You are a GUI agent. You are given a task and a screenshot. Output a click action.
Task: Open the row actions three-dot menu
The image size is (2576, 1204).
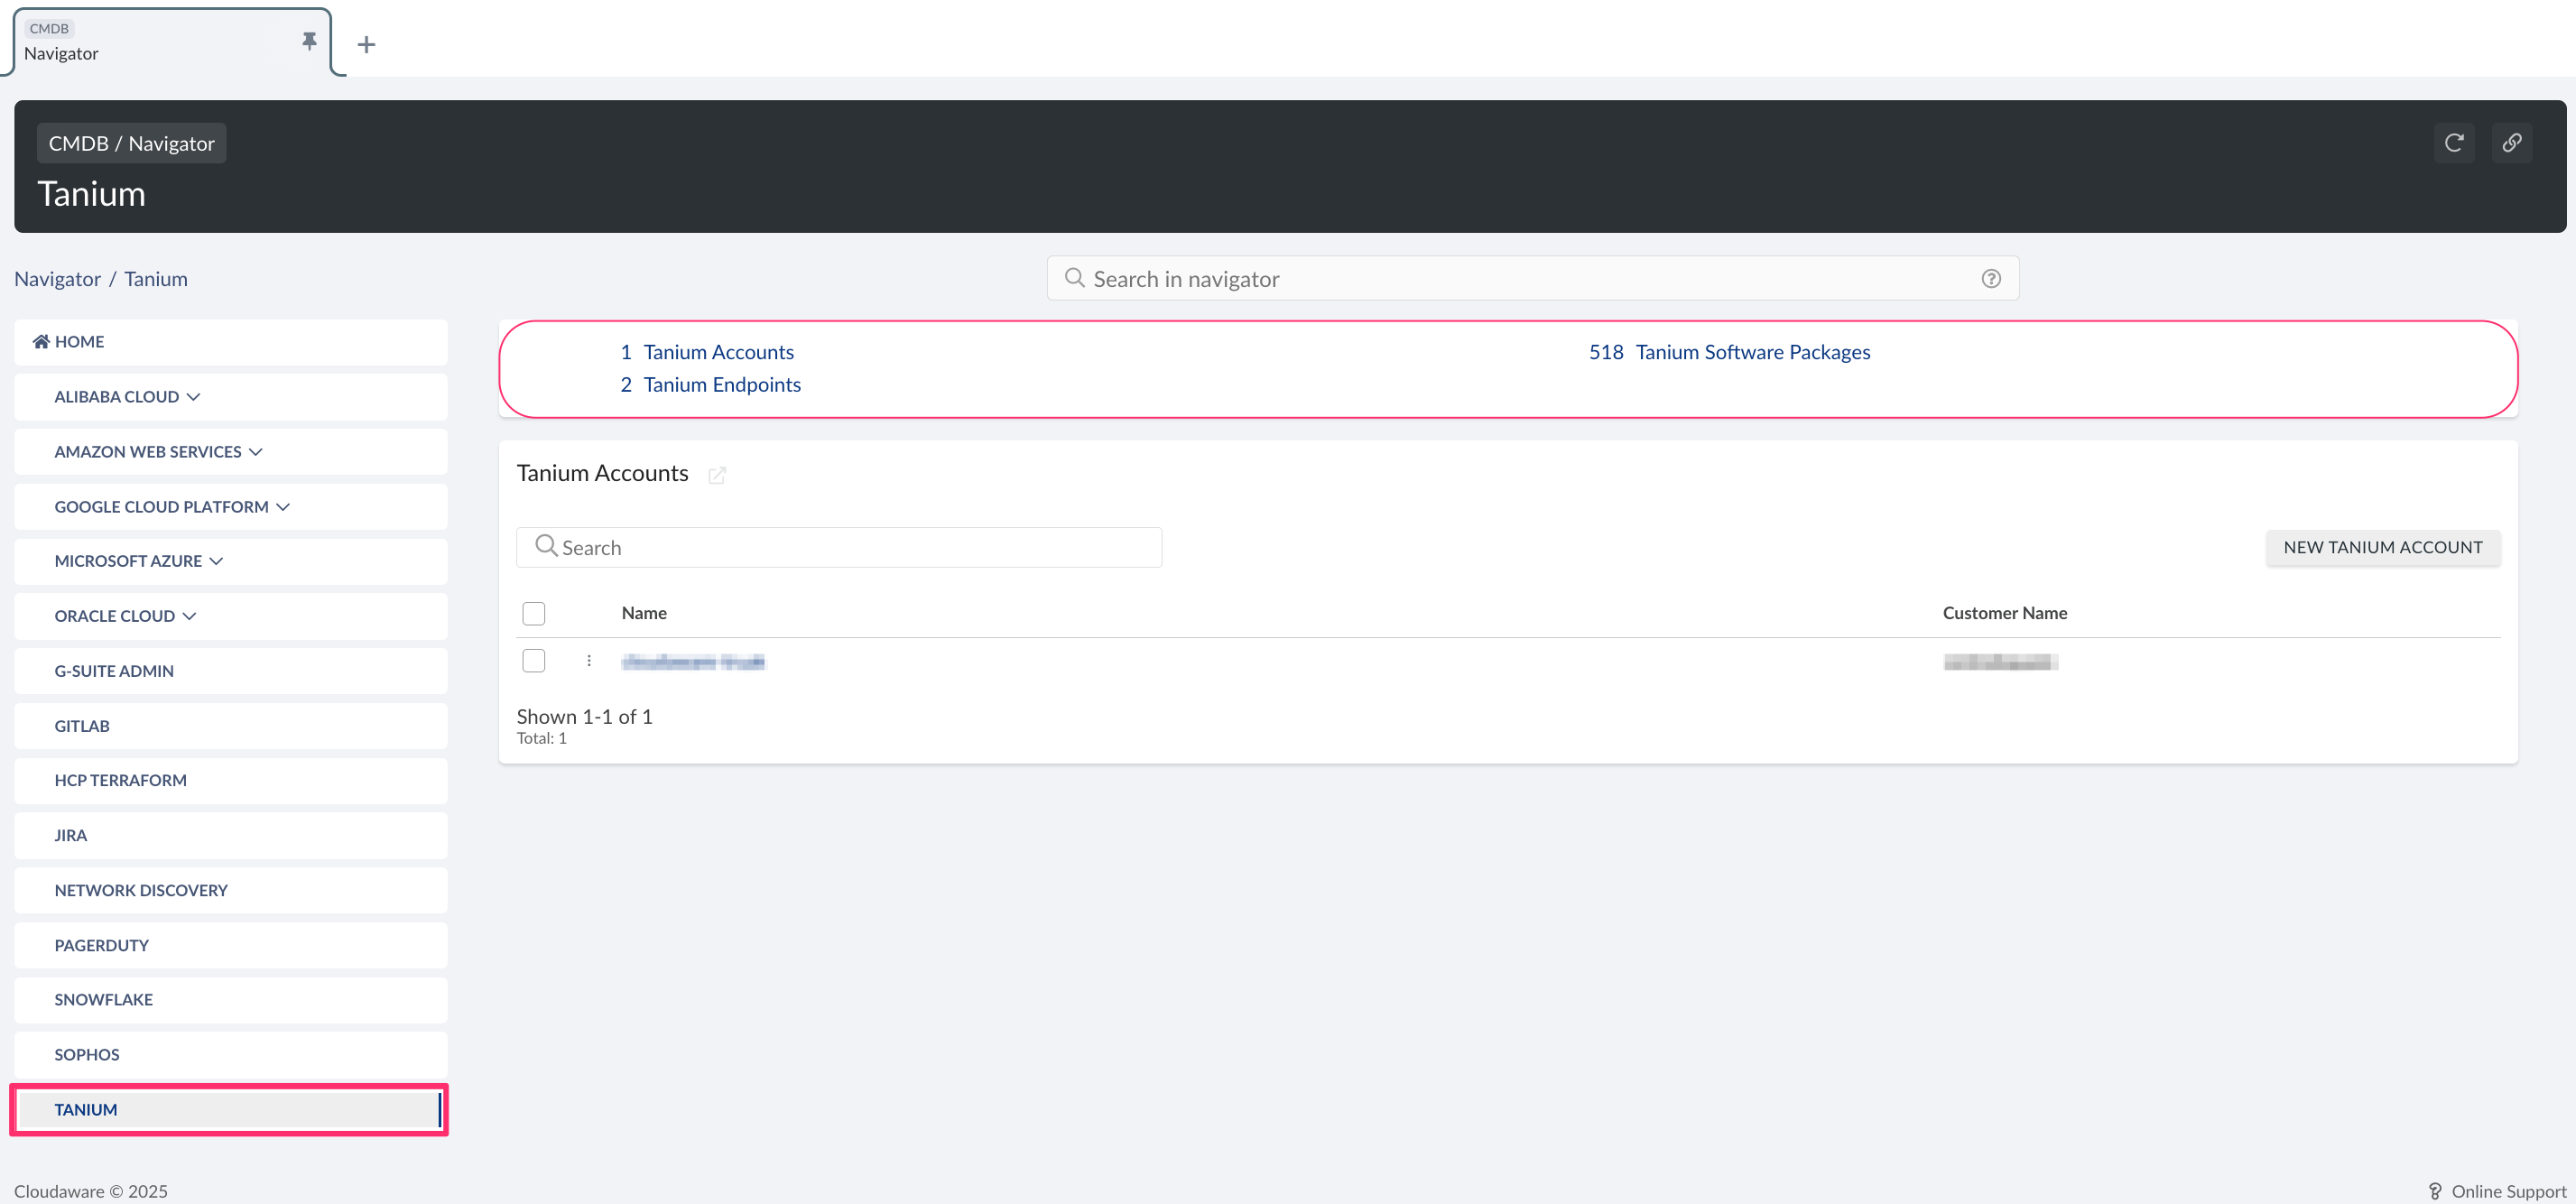[x=589, y=661]
